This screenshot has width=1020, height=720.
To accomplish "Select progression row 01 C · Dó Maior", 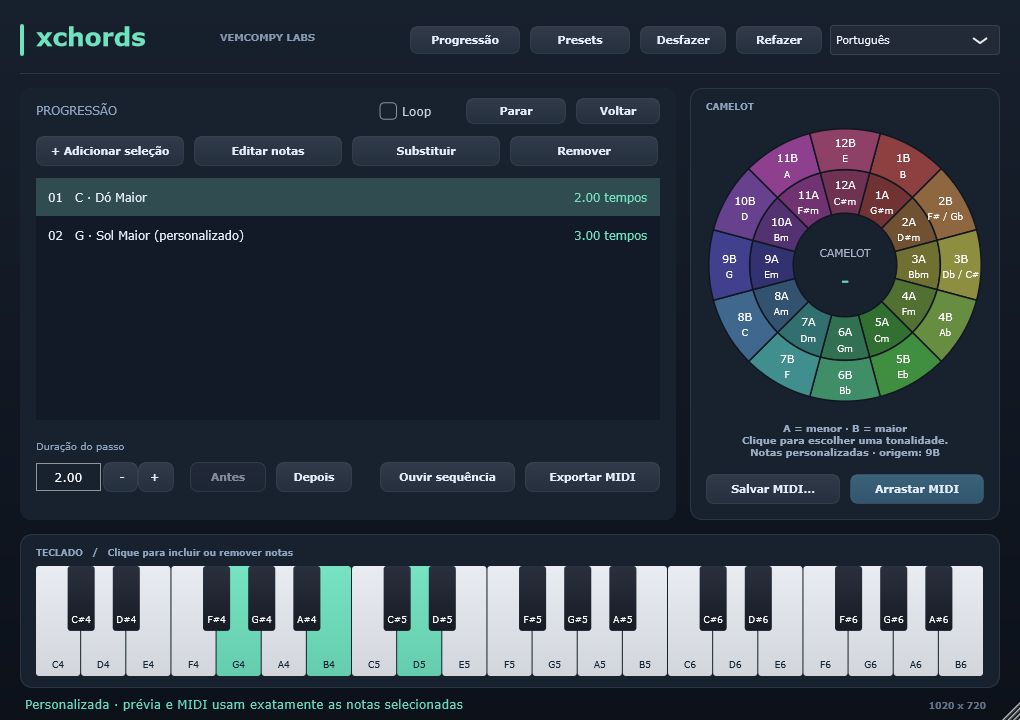I will click(347, 197).
